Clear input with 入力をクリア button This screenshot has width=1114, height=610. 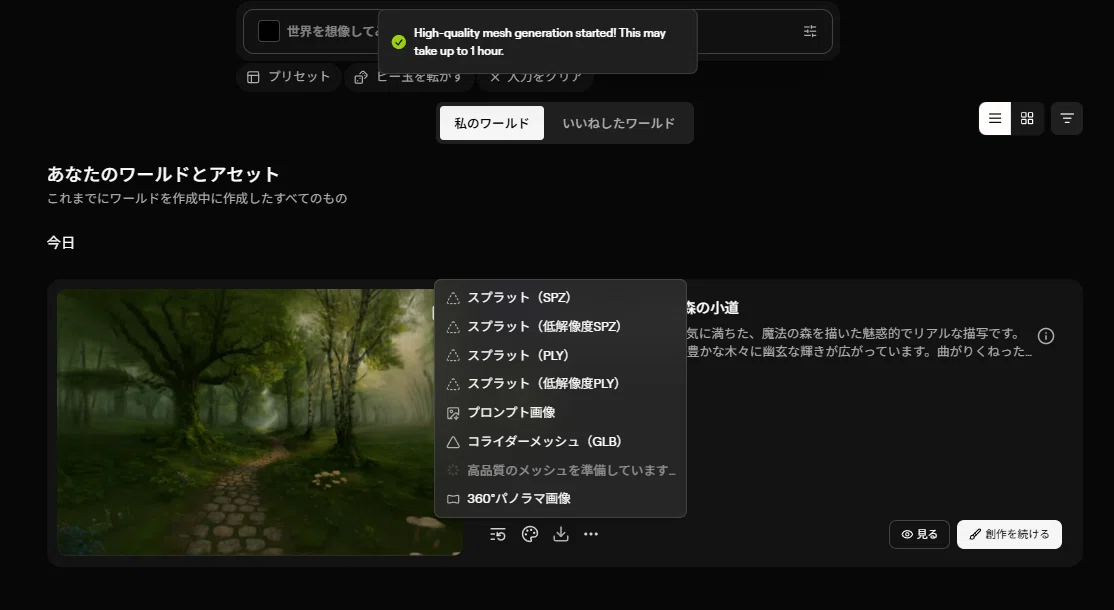536,77
